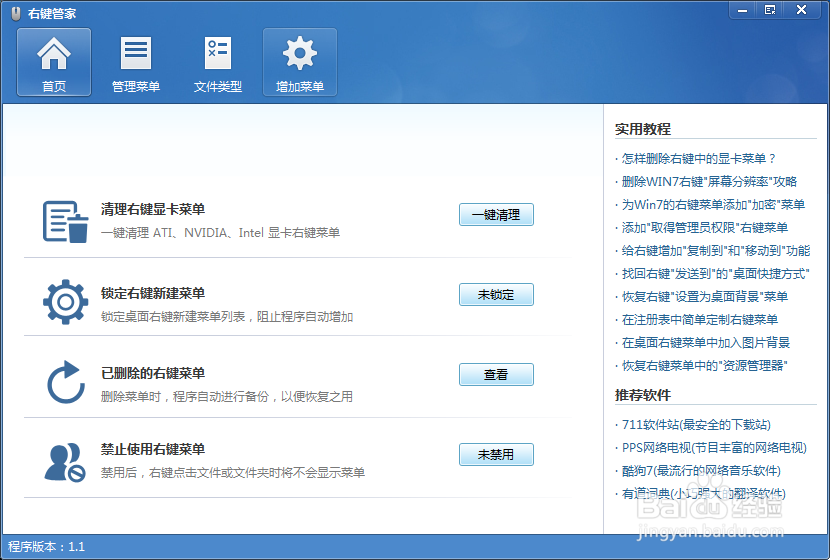Open link 找回右键"发送到"的"桌面快捷方式"
This screenshot has width=830, height=560.
pos(716,274)
